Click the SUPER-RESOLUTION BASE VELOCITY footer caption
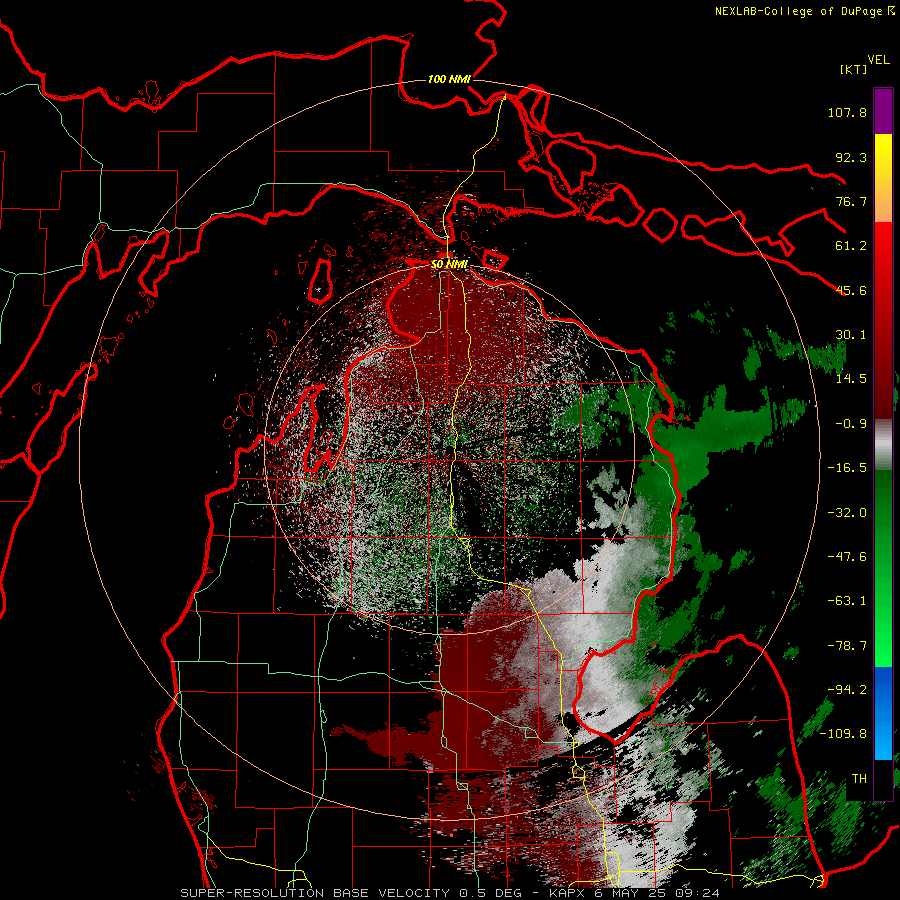The height and width of the screenshot is (900, 900). (x=450, y=893)
